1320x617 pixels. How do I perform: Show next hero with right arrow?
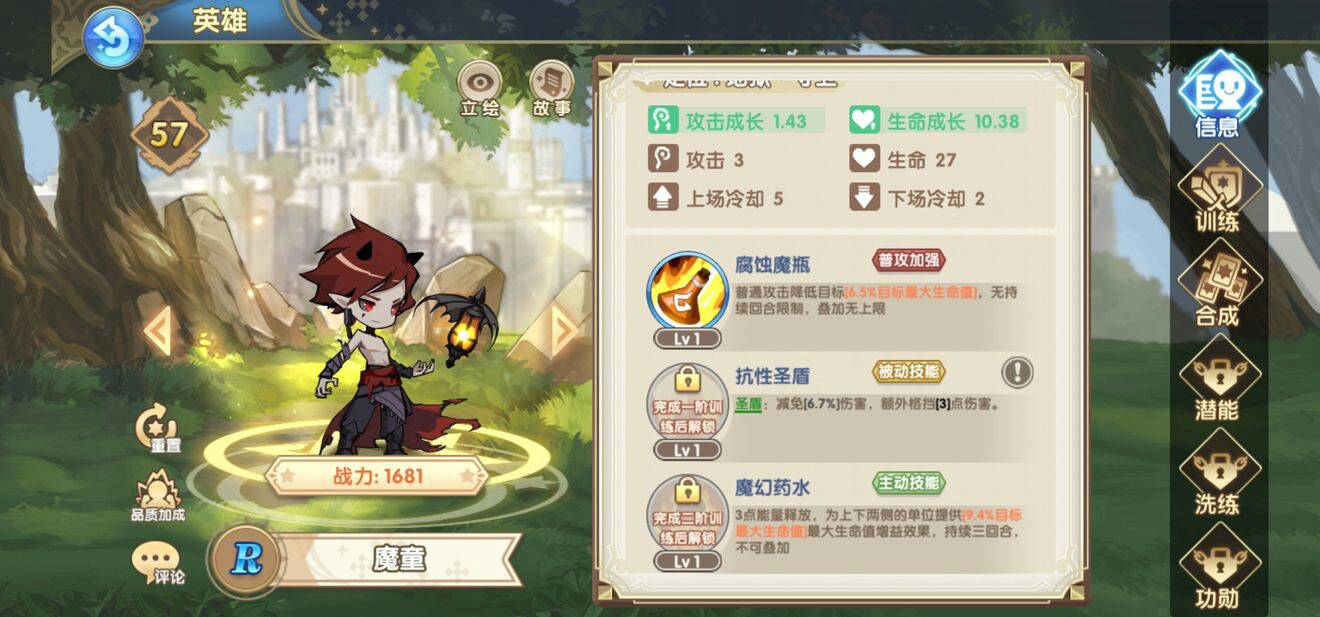point(565,331)
